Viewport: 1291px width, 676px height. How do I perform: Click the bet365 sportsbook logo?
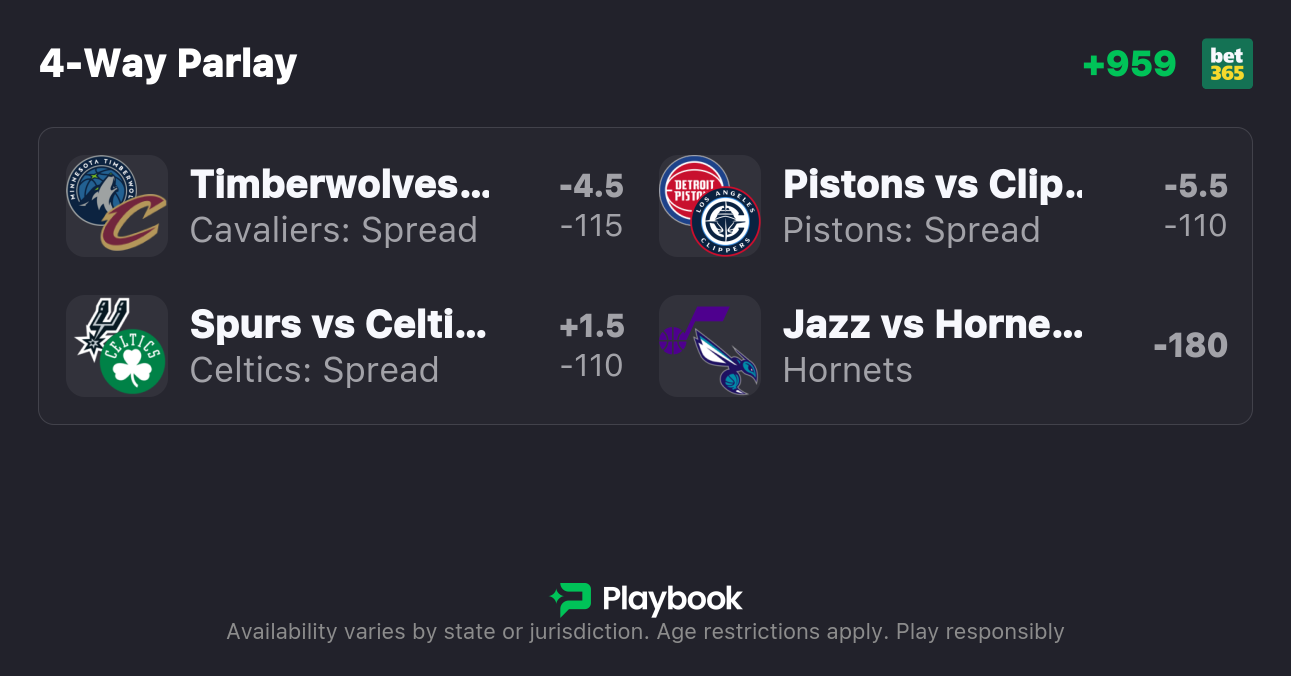(x=1227, y=64)
